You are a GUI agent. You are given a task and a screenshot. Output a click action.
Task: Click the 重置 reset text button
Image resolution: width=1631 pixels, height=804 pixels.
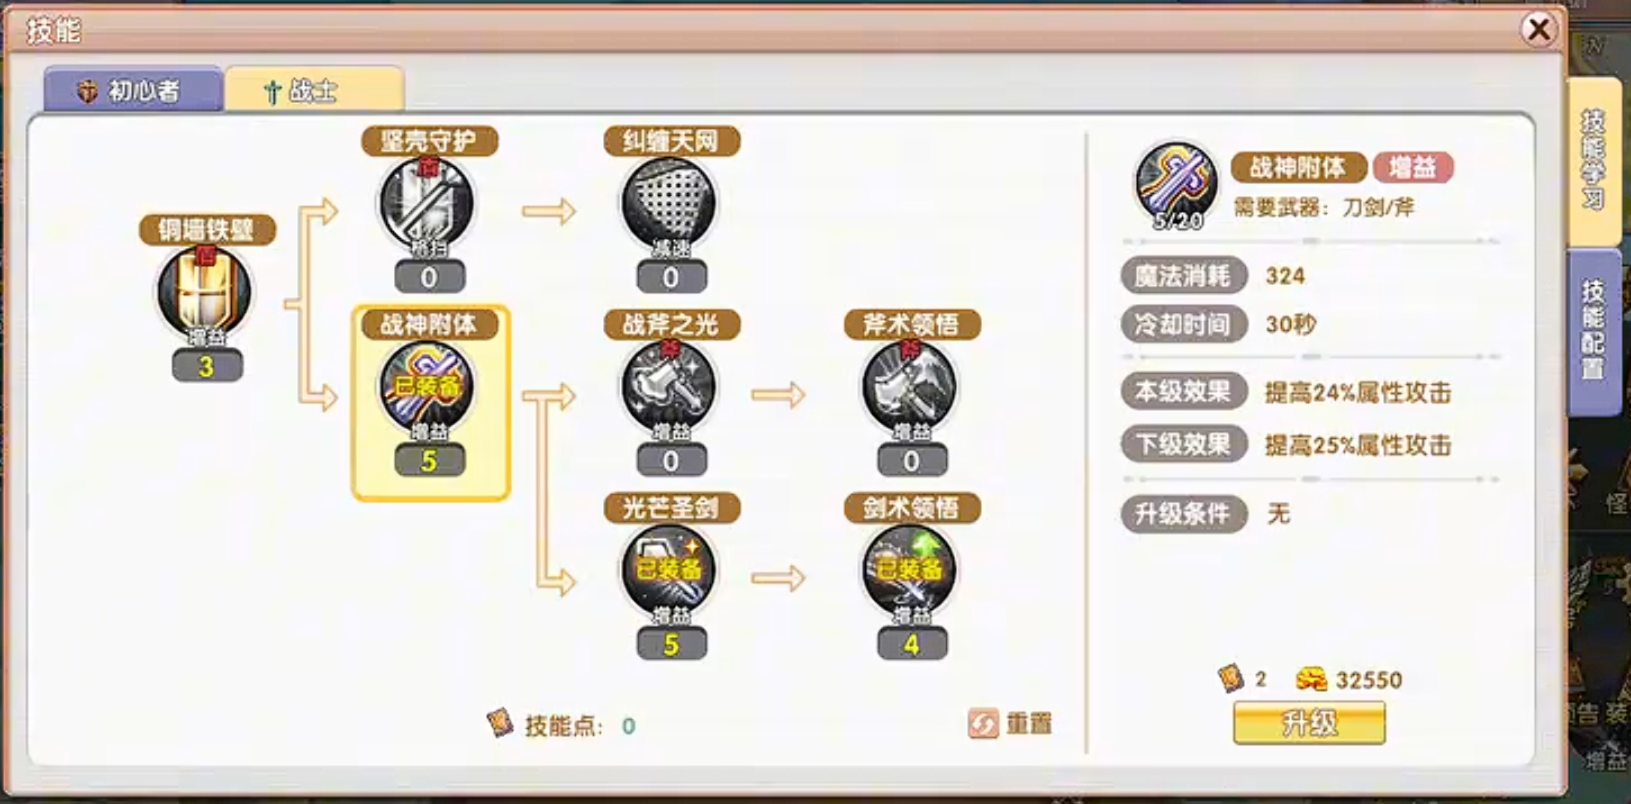(x=1029, y=723)
